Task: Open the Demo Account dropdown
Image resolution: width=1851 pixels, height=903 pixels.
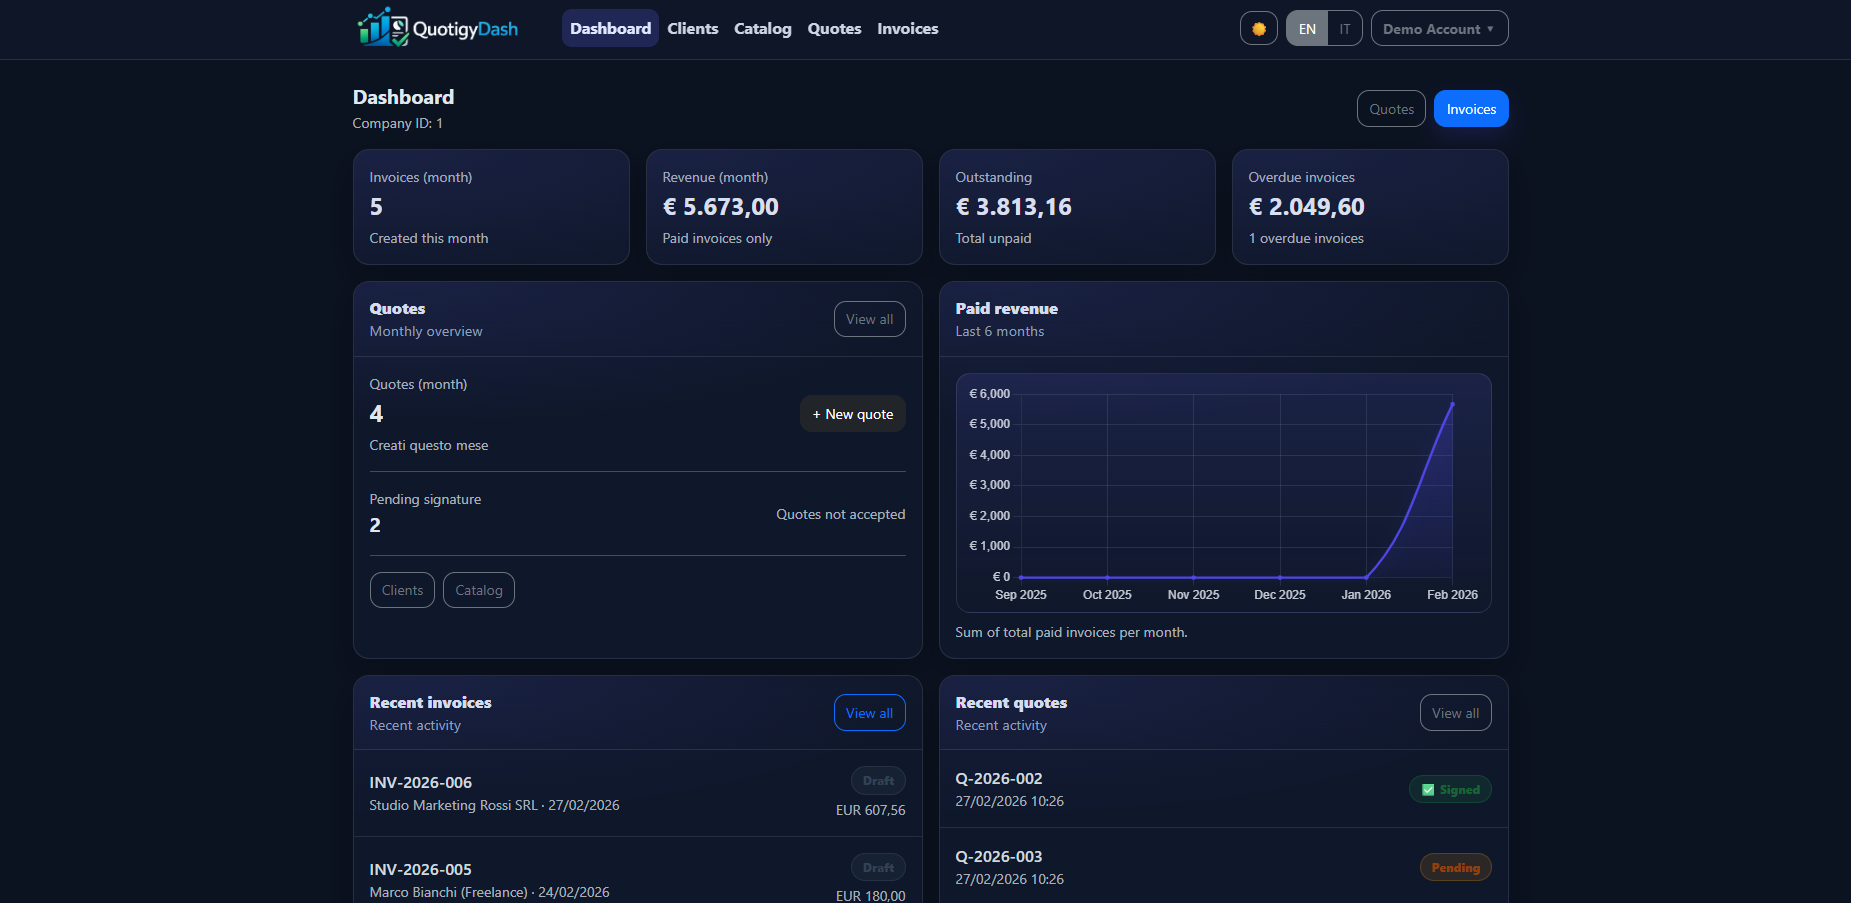Action: coord(1439,29)
